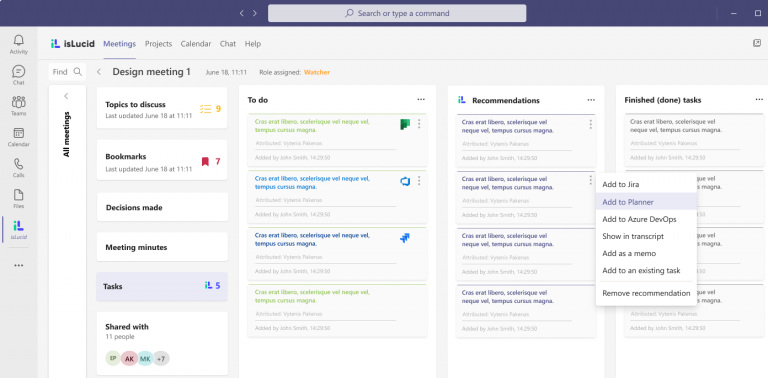Open Meeting minutes card
The image size is (768, 378).
(x=162, y=247)
